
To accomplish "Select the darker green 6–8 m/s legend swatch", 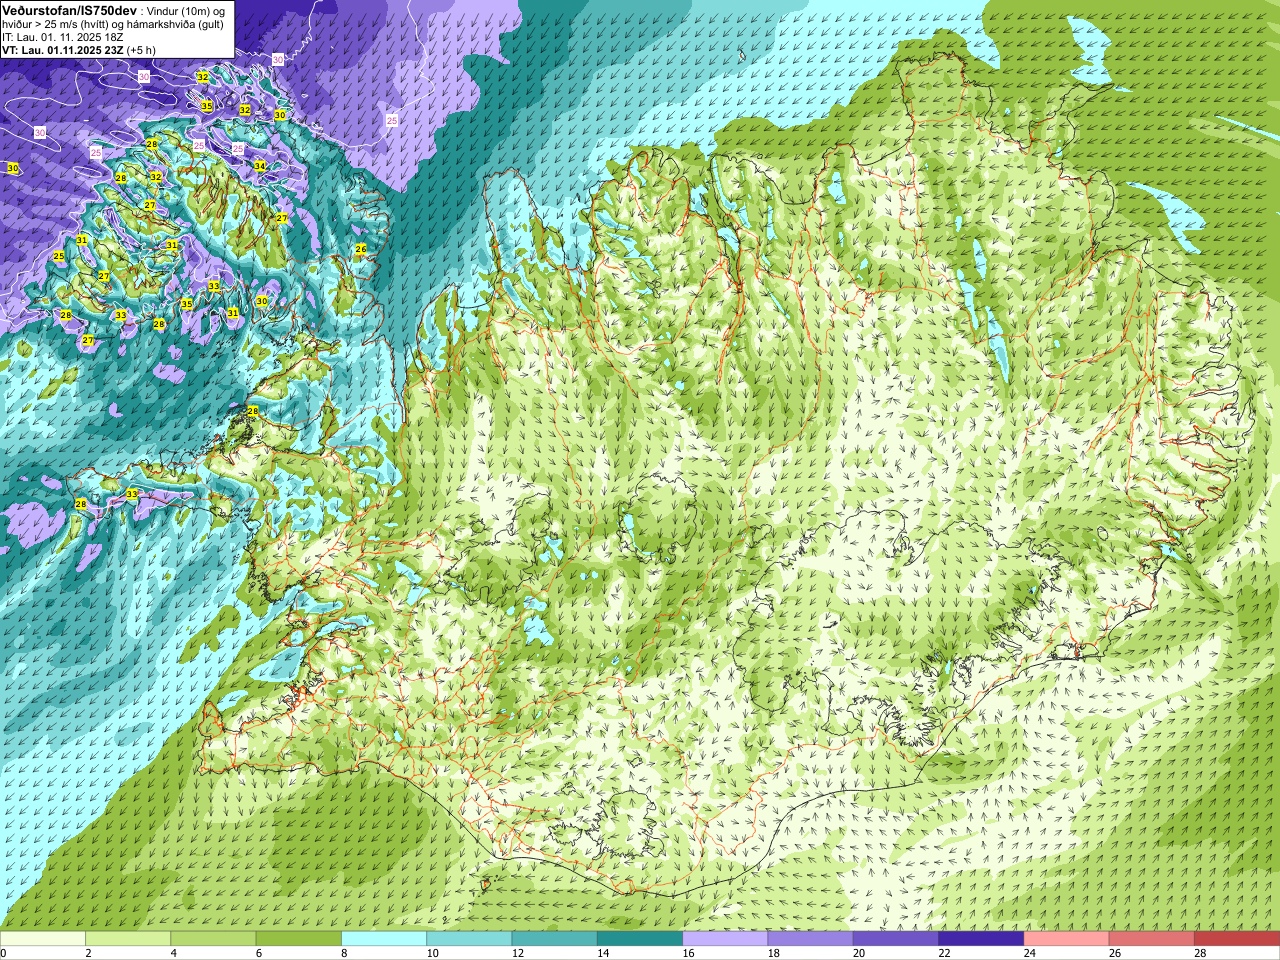I will coord(298,939).
